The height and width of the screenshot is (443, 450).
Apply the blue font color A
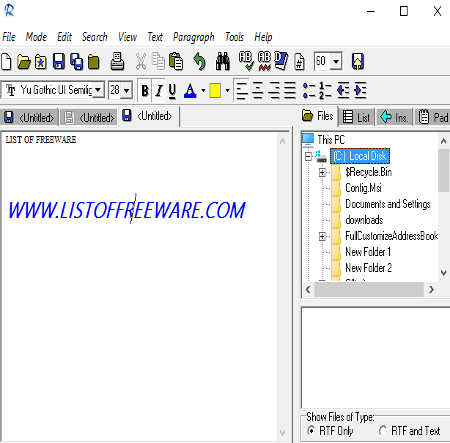[x=190, y=90]
